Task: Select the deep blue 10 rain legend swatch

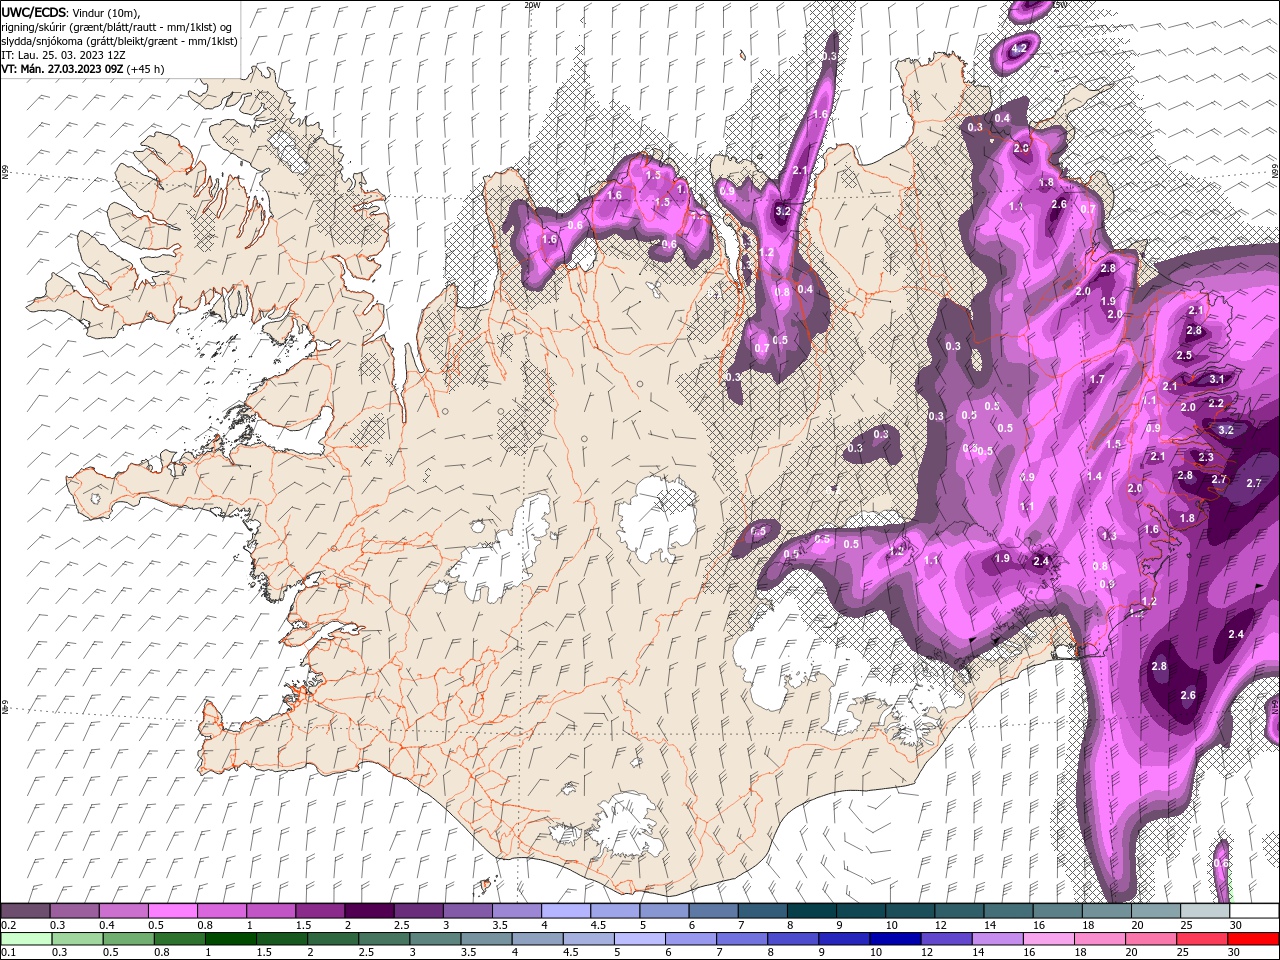Action: pyautogui.click(x=894, y=938)
